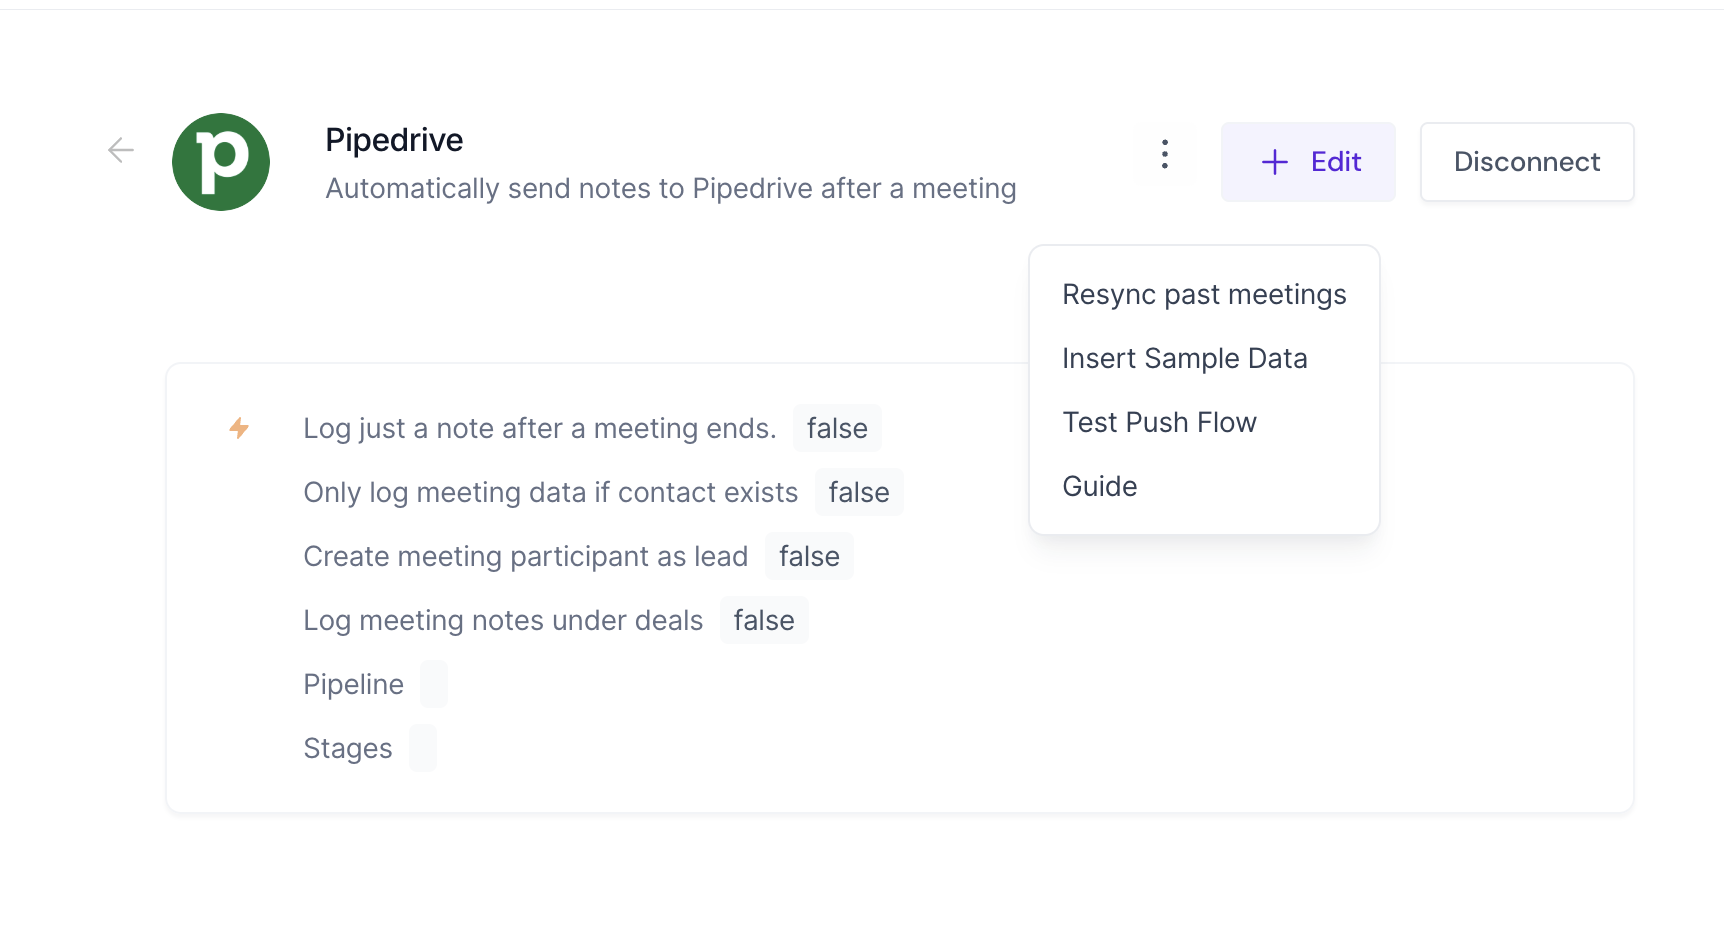The image size is (1724, 936).
Task: Choose Insert Sample Data menu item
Action: [x=1184, y=359]
